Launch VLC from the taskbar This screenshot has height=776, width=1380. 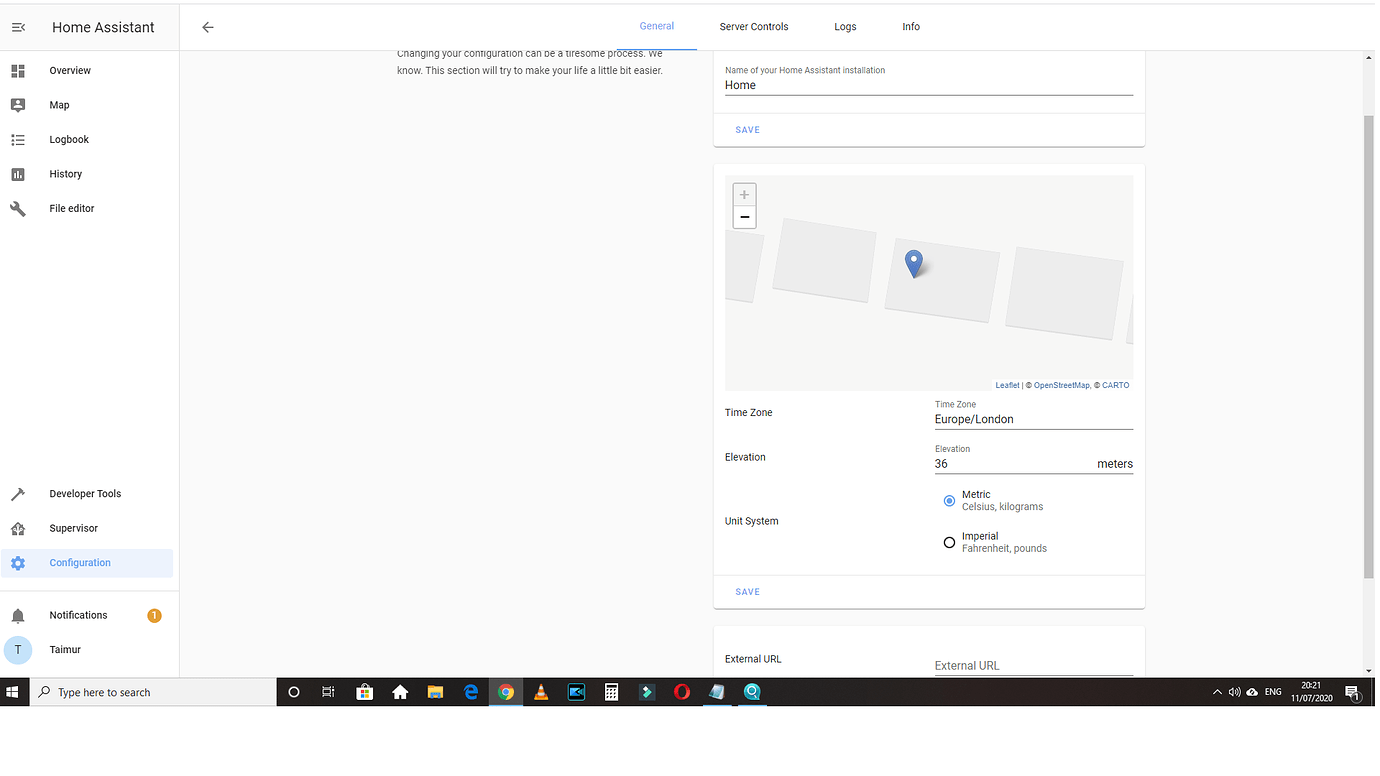[x=541, y=691]
